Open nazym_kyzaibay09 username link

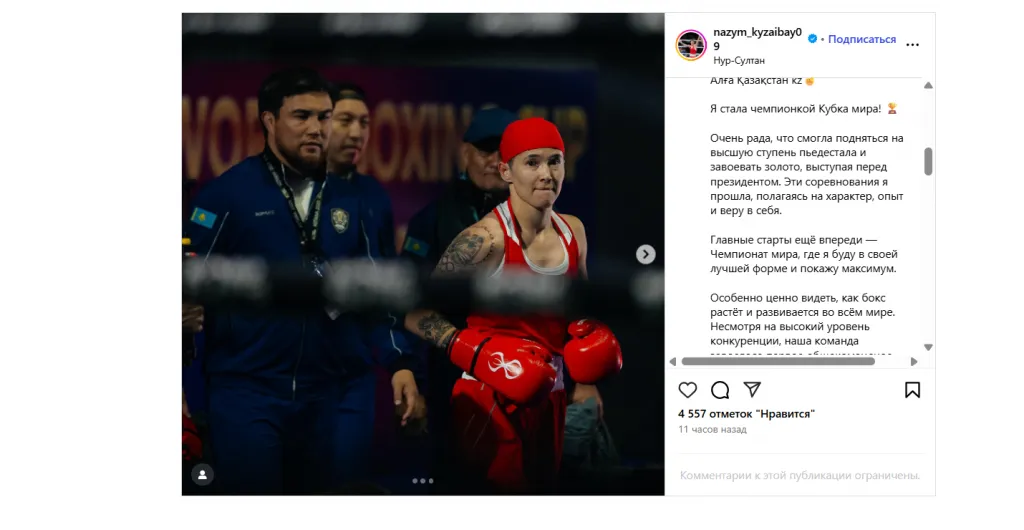(758, 39)
